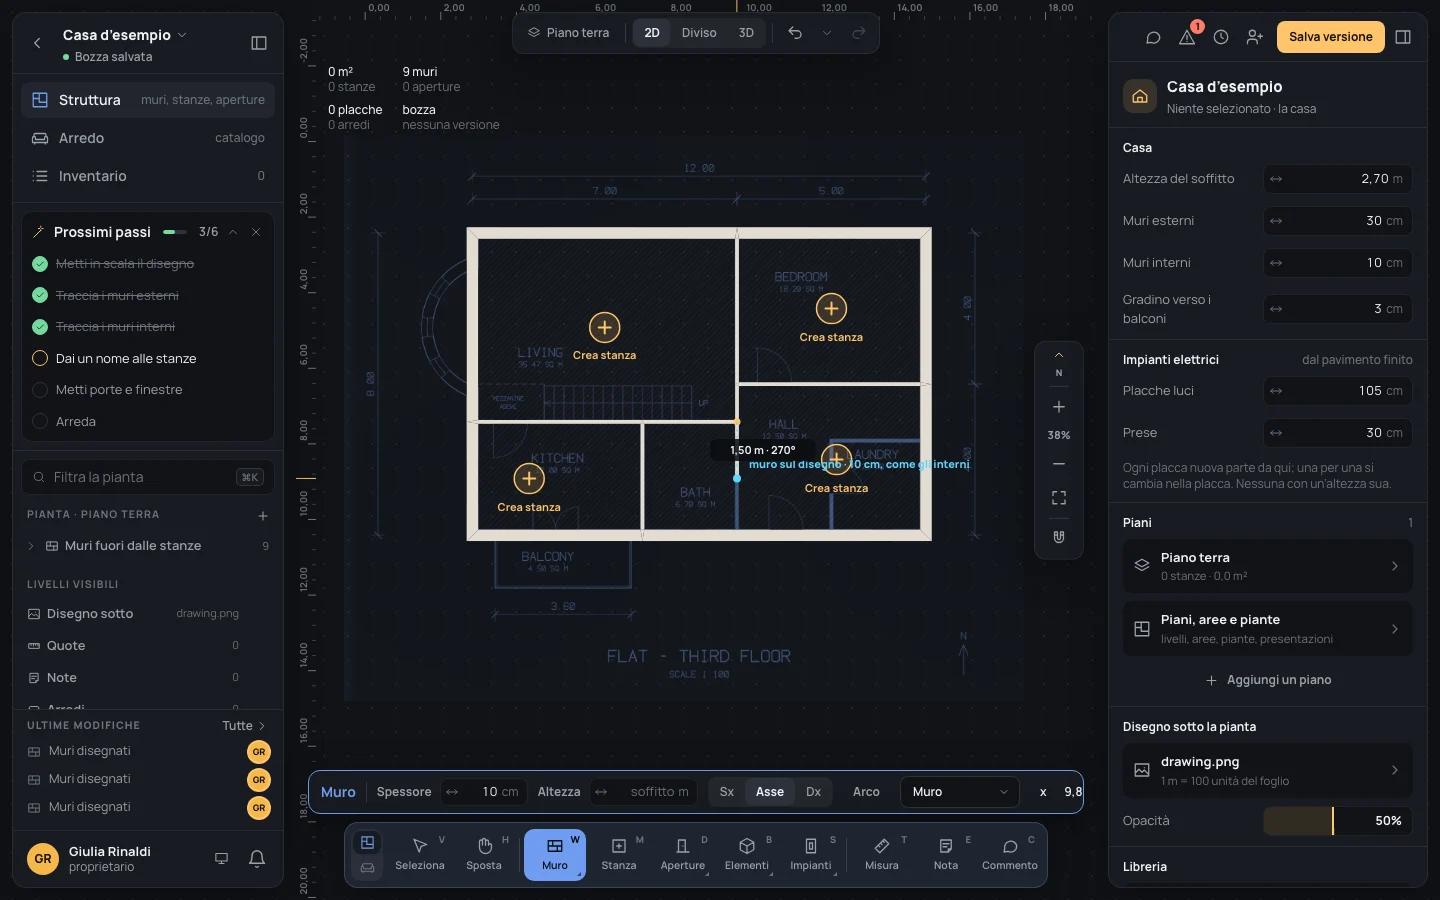Adjust the Opacità slider
The width and height of the screenshot is (1440, 900).
(1338, 821)
